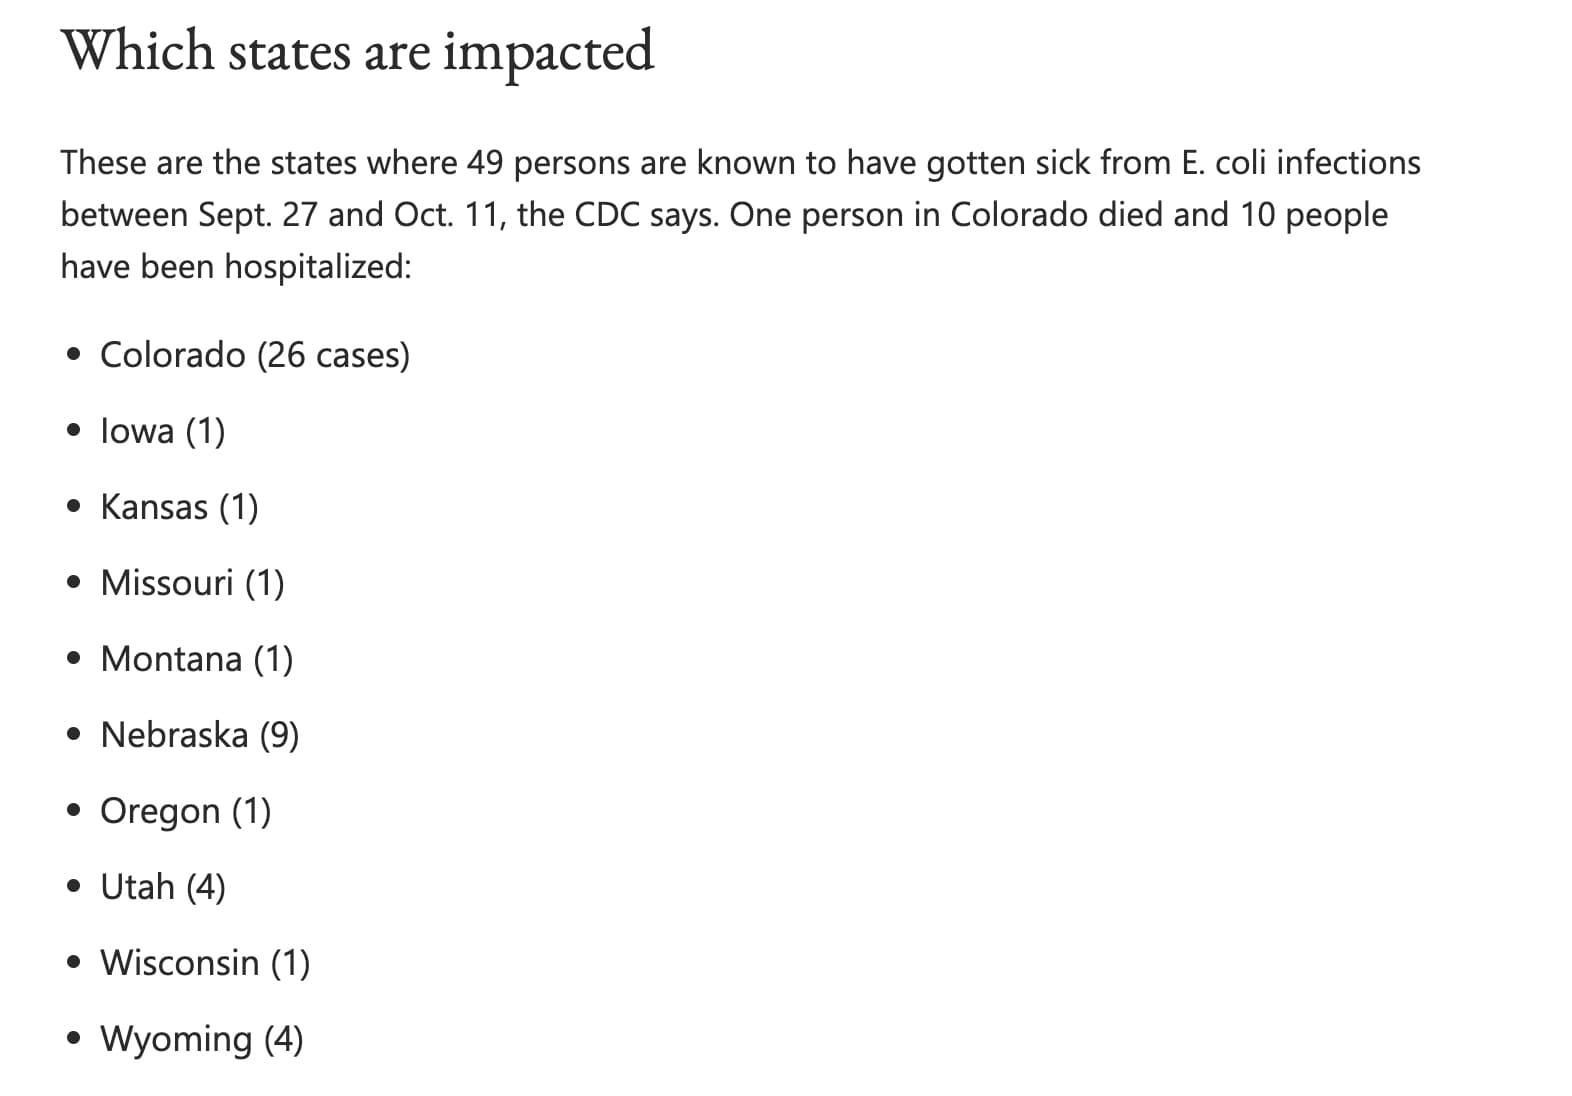Click the Wyoming (4) list item
The image size is (1572, 1096).
[x=201, y=1039]
